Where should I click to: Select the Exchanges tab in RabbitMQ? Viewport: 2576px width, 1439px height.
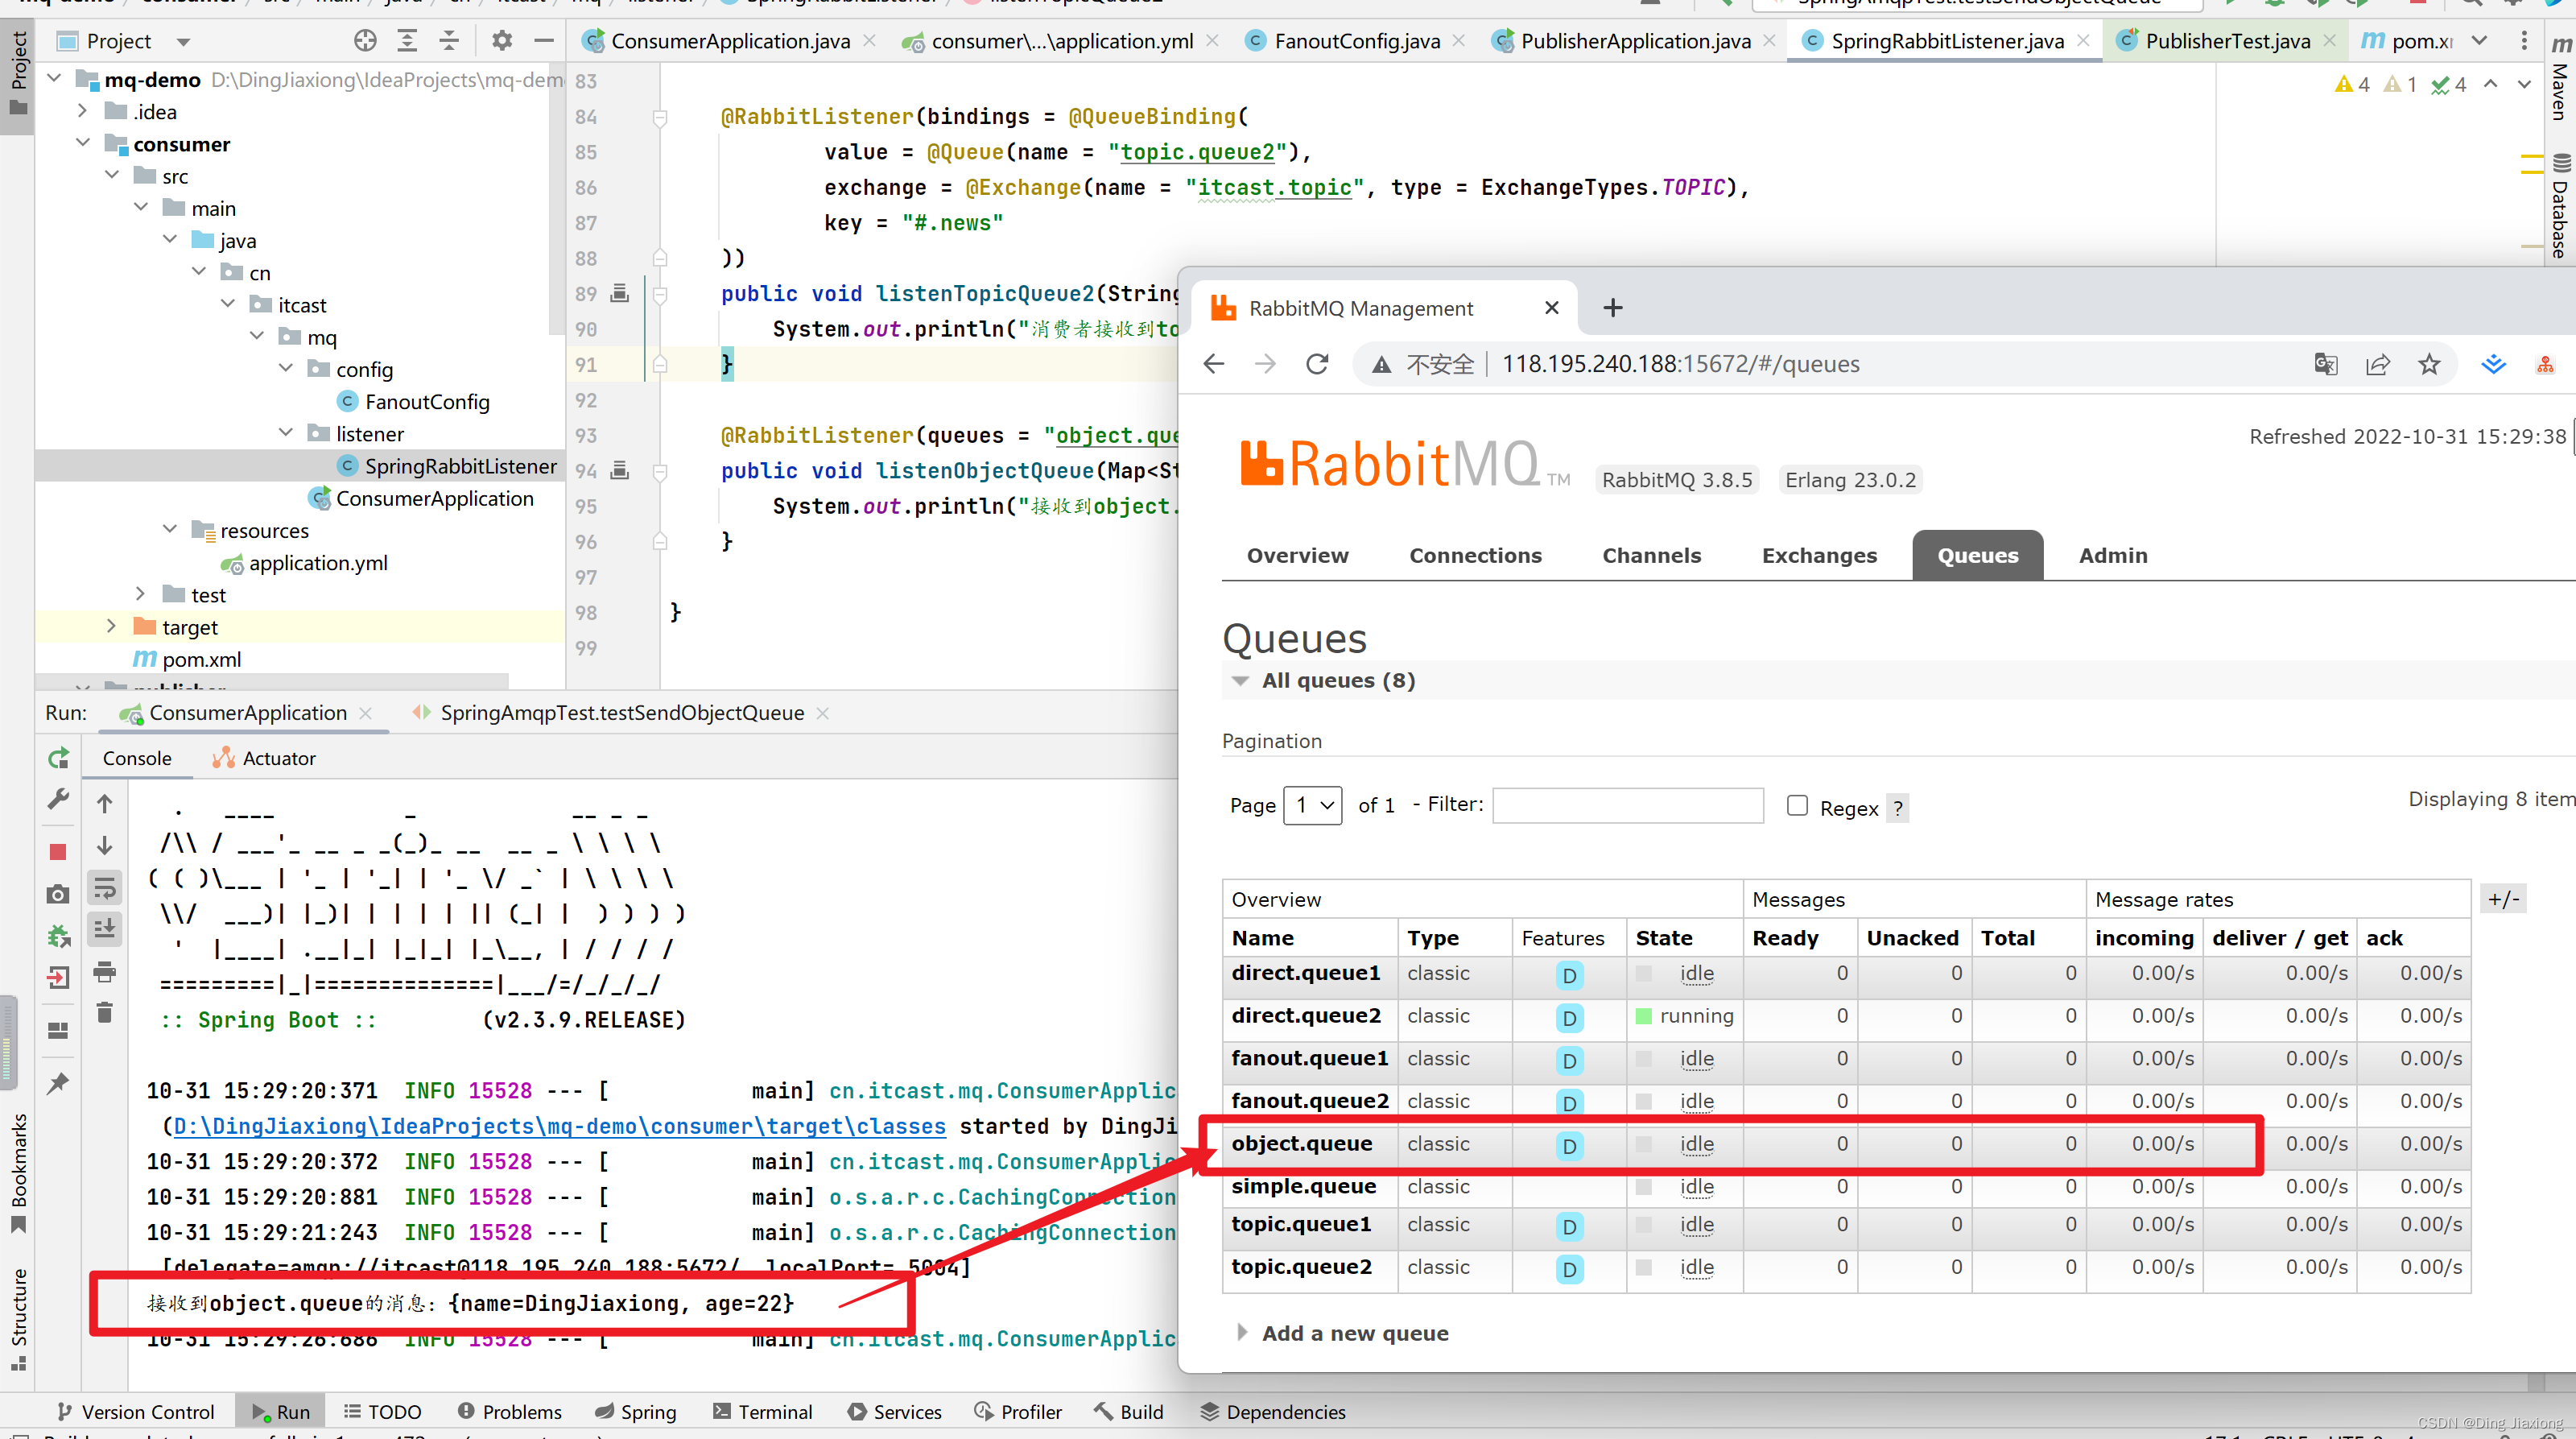tap(1818, 554)
